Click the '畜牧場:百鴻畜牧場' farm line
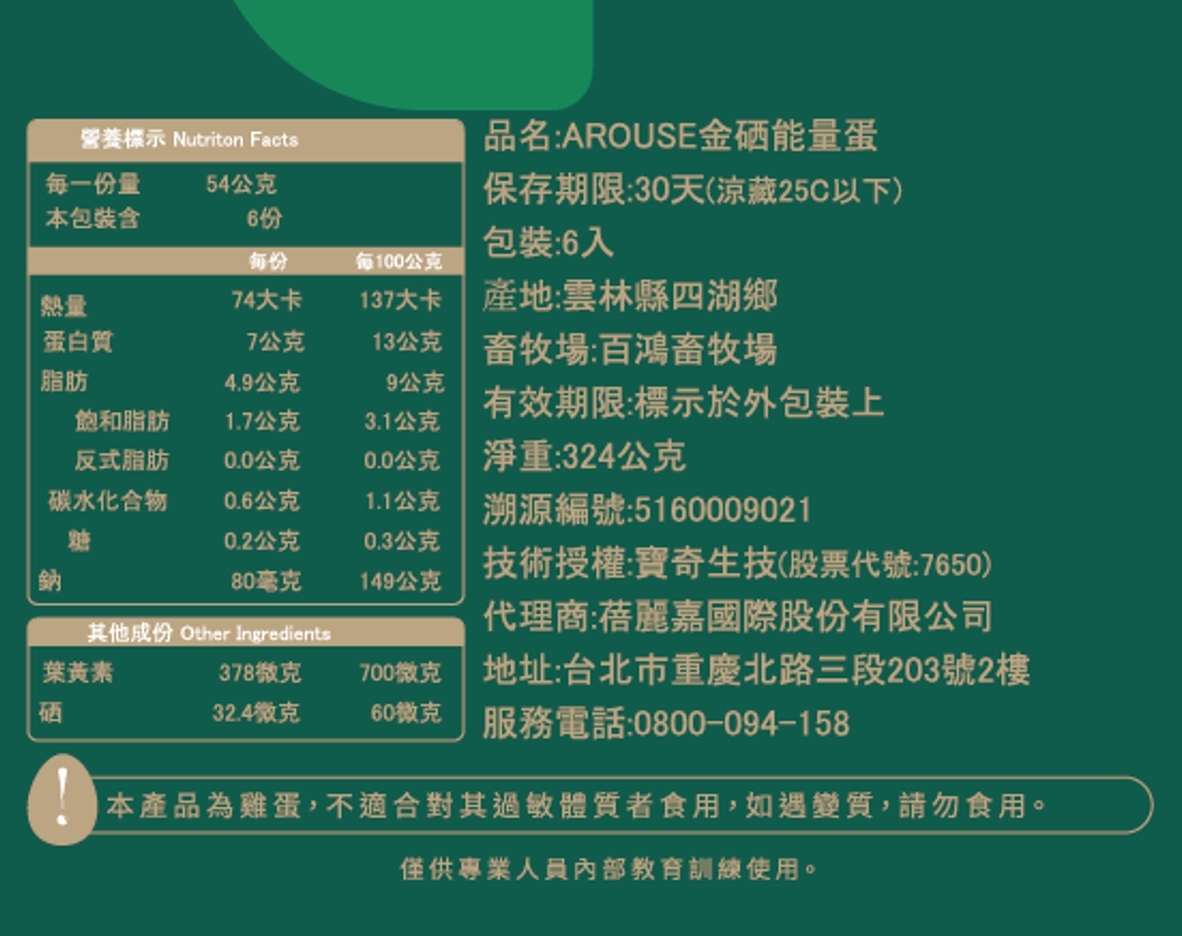This screenshot has width=1182, height=936. 630,349
